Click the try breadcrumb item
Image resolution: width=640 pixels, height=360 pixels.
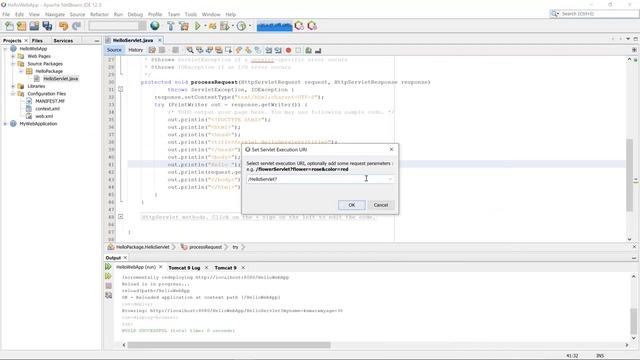(x=235, y=247)
